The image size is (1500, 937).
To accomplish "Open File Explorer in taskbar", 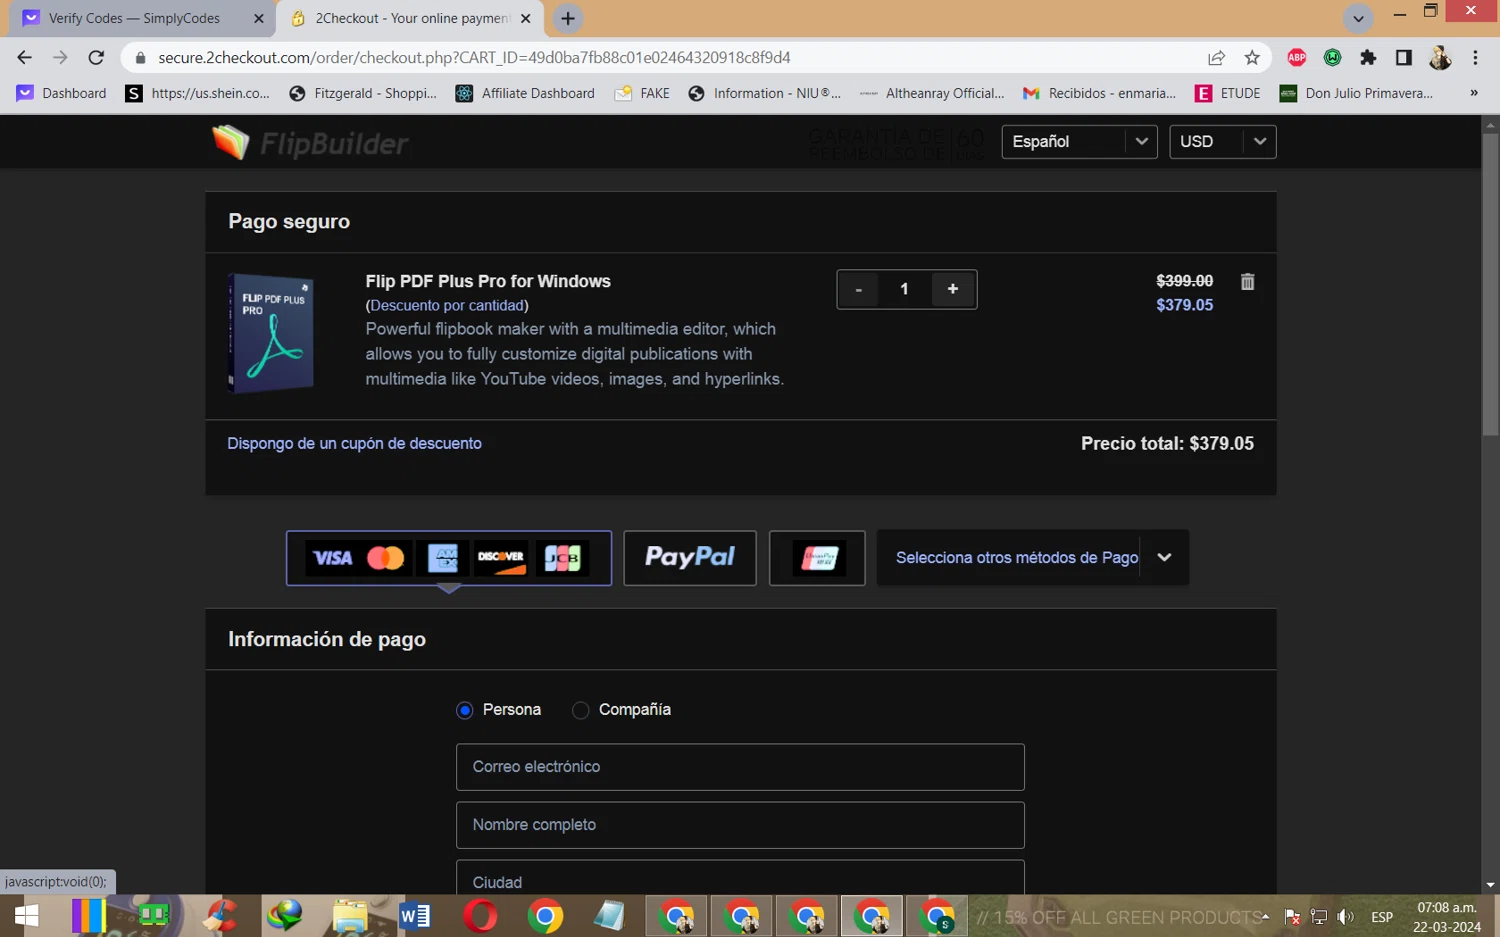I will coord(350,916).
